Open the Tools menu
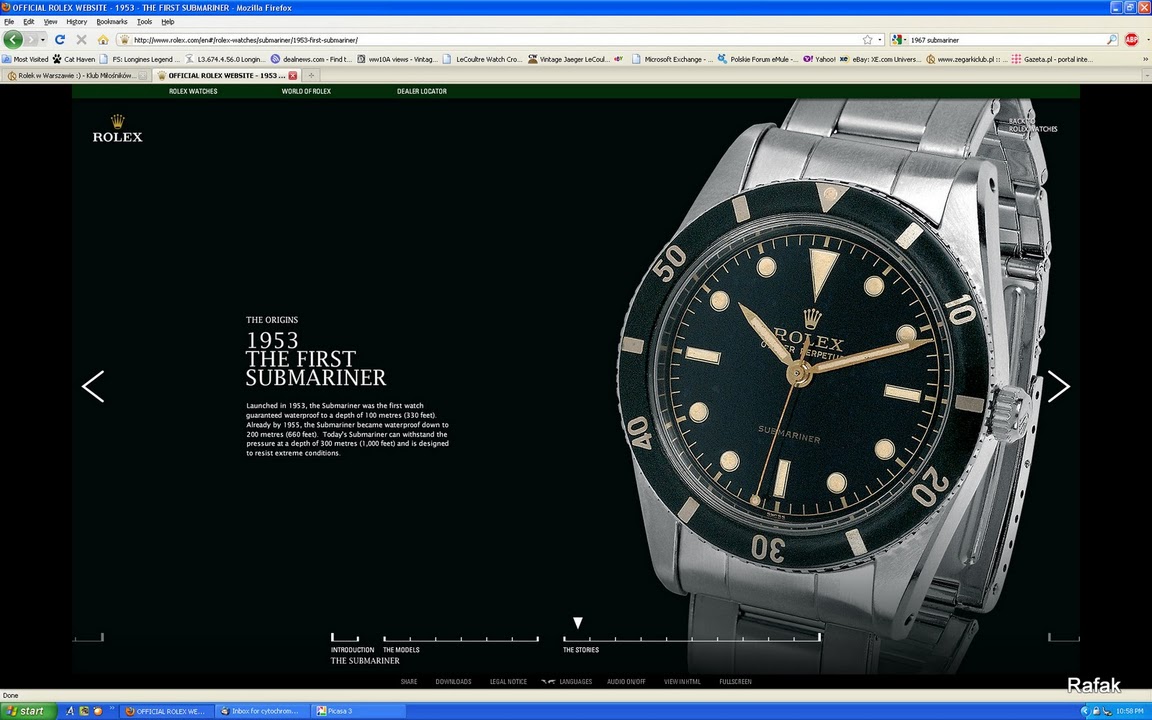The height and width of the screenshot is (720, 1152). (x=144, y=22)
